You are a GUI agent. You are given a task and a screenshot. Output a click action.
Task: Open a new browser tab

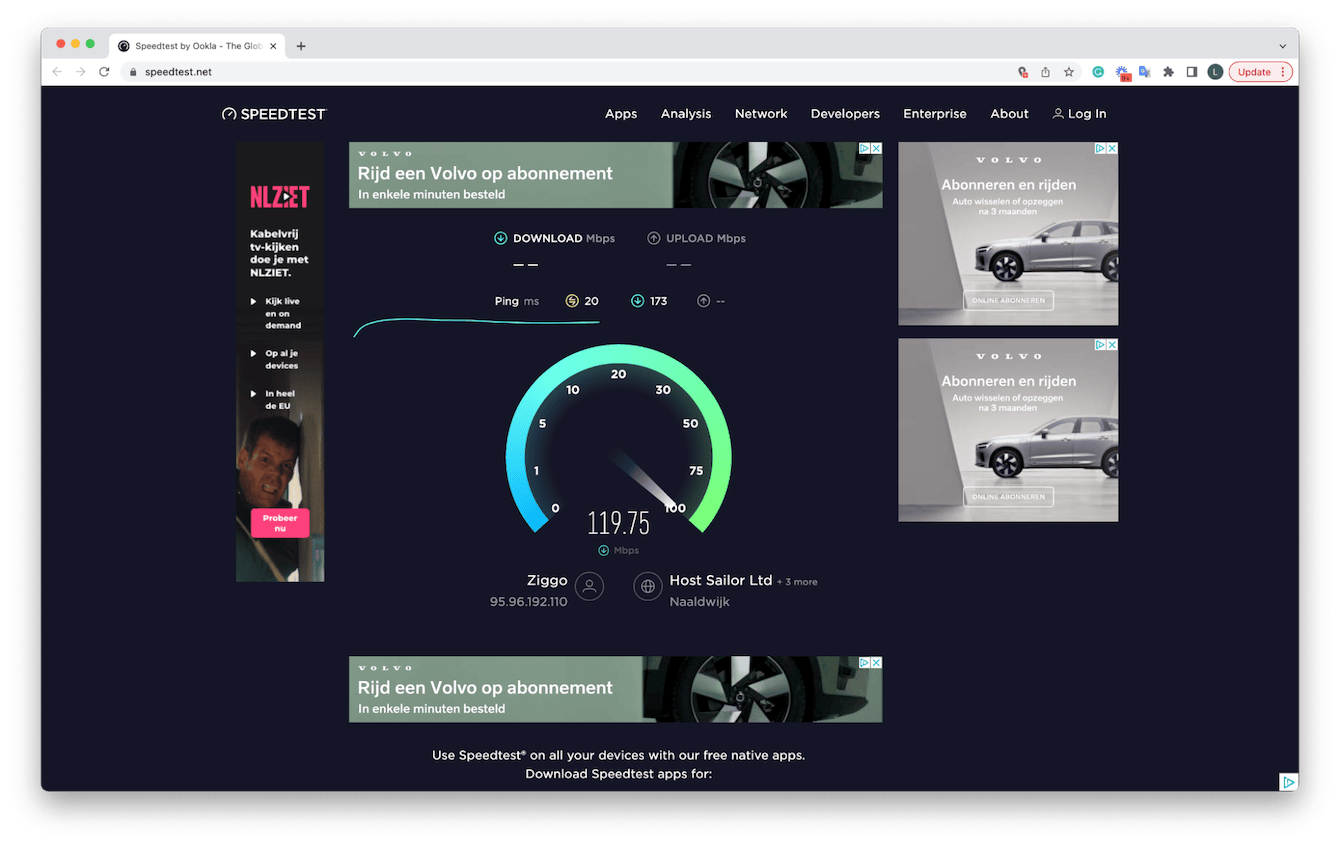301,46
